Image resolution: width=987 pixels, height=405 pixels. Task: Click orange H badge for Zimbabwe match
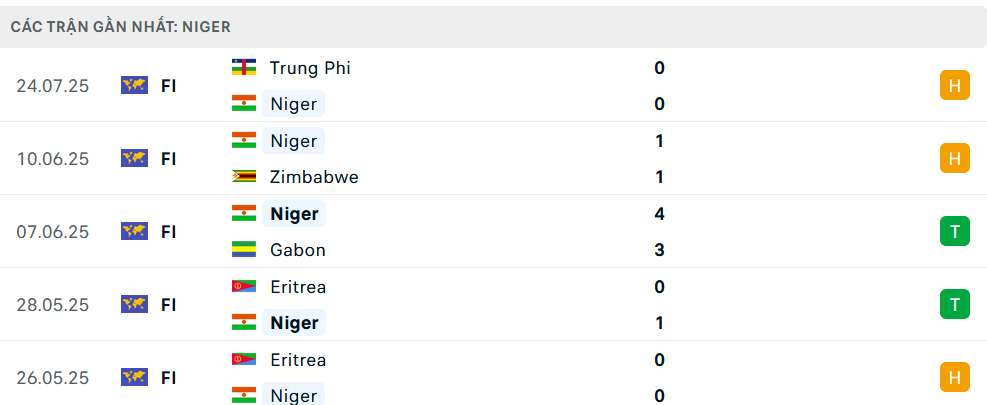click(954, 159)
